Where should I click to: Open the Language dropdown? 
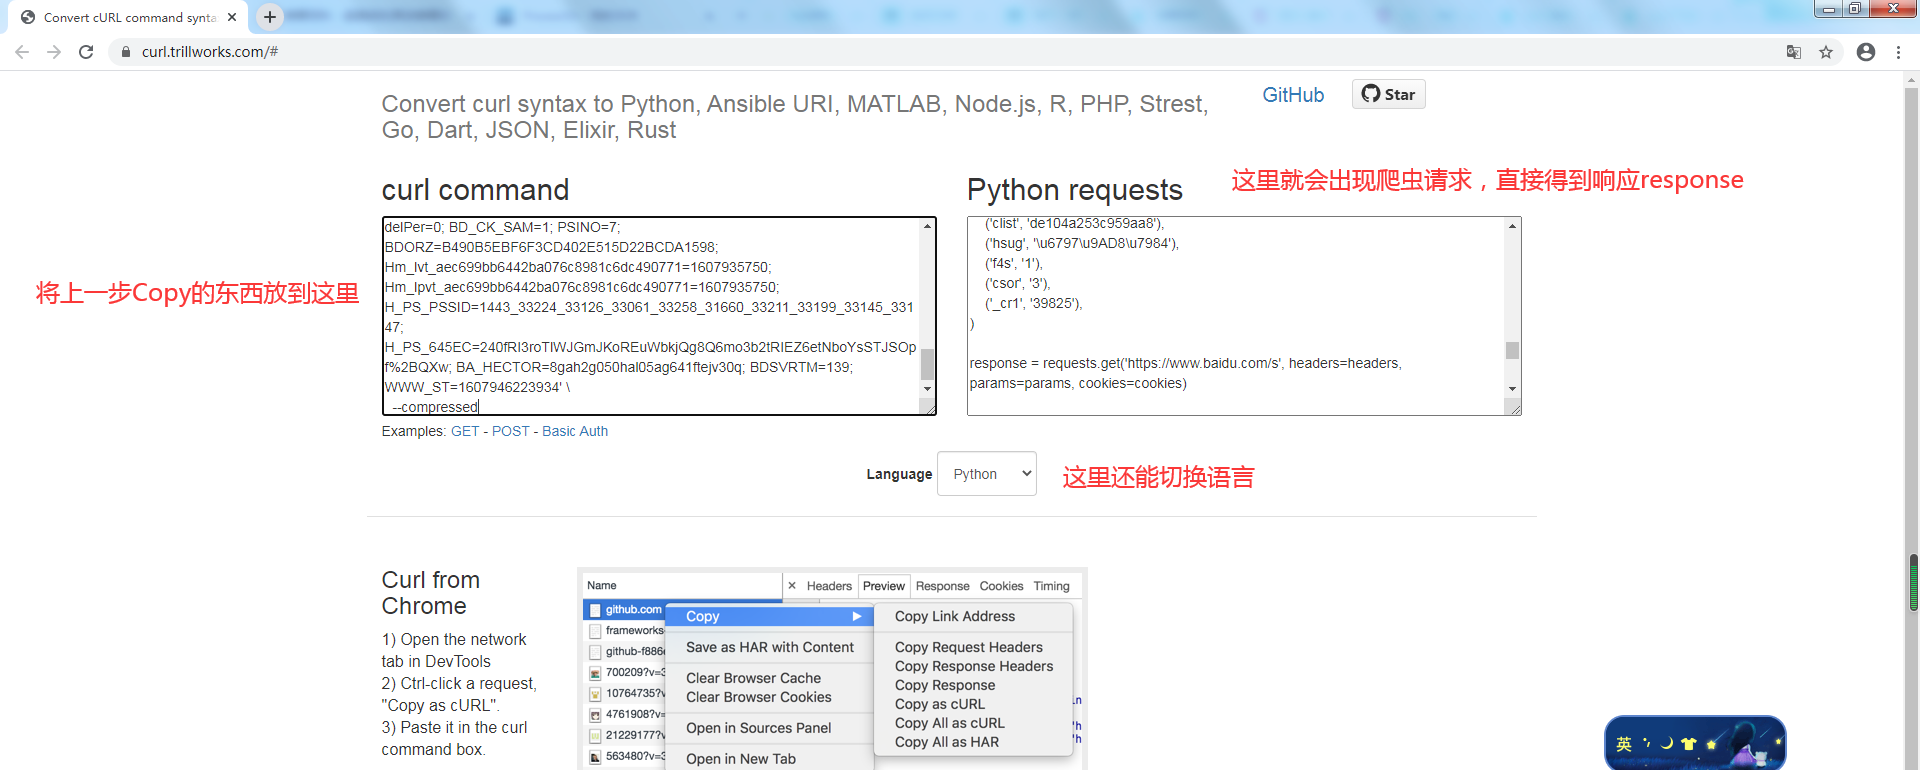[x=987, y=474]
